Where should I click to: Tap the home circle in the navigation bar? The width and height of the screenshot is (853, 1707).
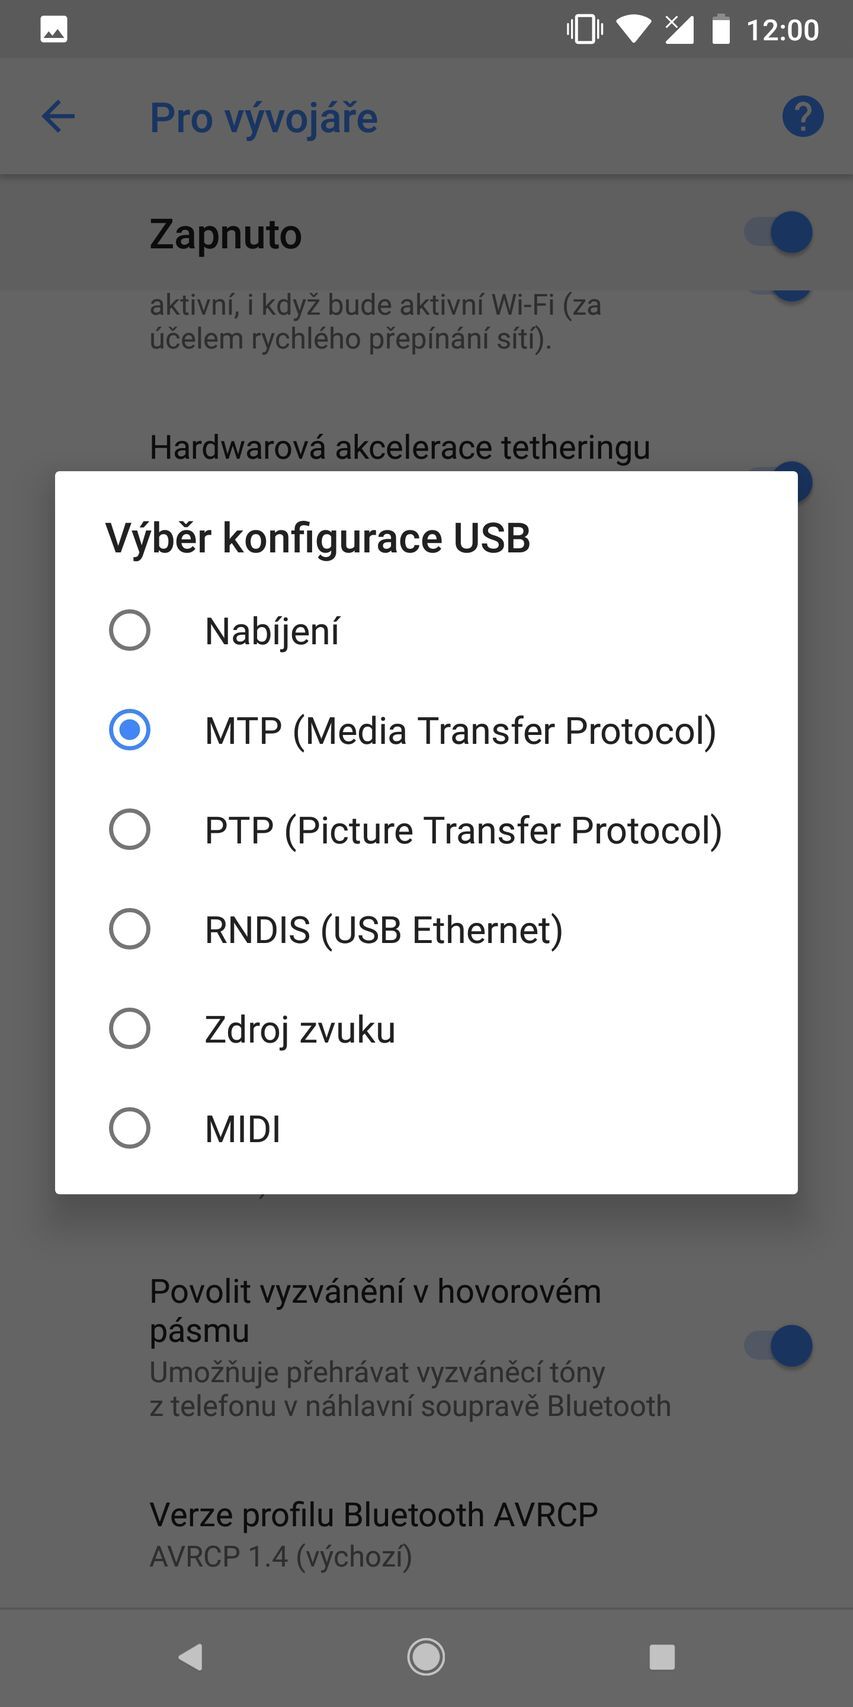(426, 1656)
